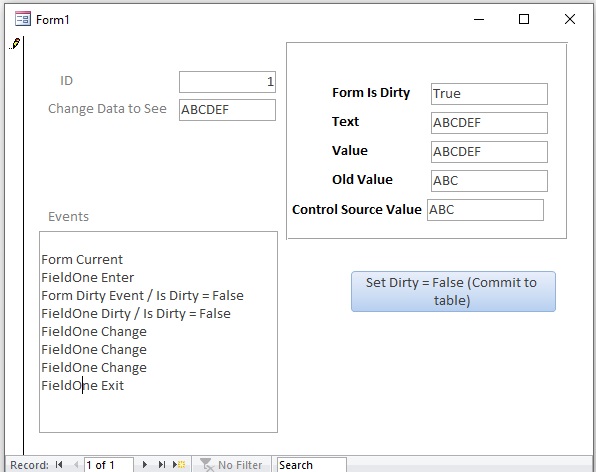Click the Search box in navigation bar
The height and width of the screenshot is (472, 596).
pyautogui.click(x=312, y=464)
